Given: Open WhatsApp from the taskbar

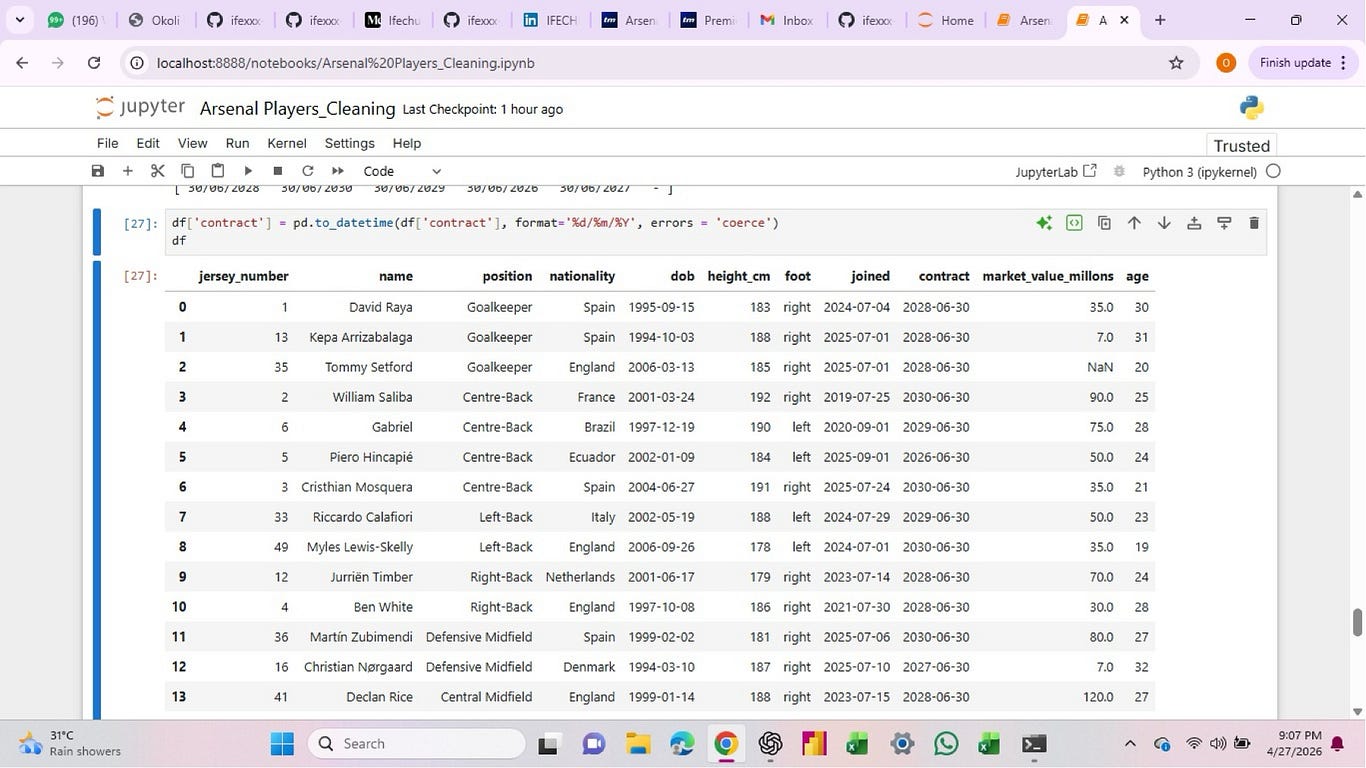Looking at the screenshot, I should [x=945, y=744].
